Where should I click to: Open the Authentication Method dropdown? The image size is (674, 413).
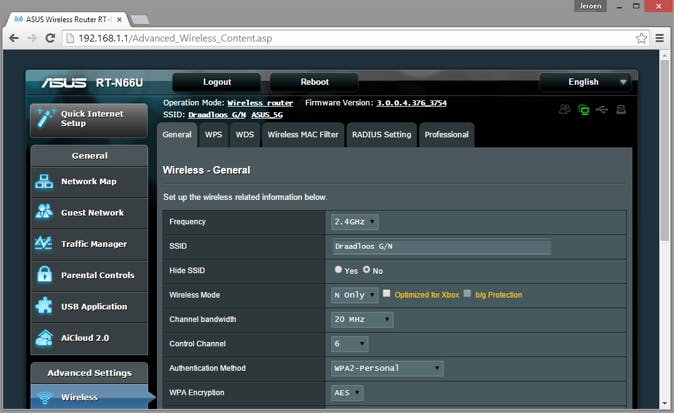(x=387, y=368)
